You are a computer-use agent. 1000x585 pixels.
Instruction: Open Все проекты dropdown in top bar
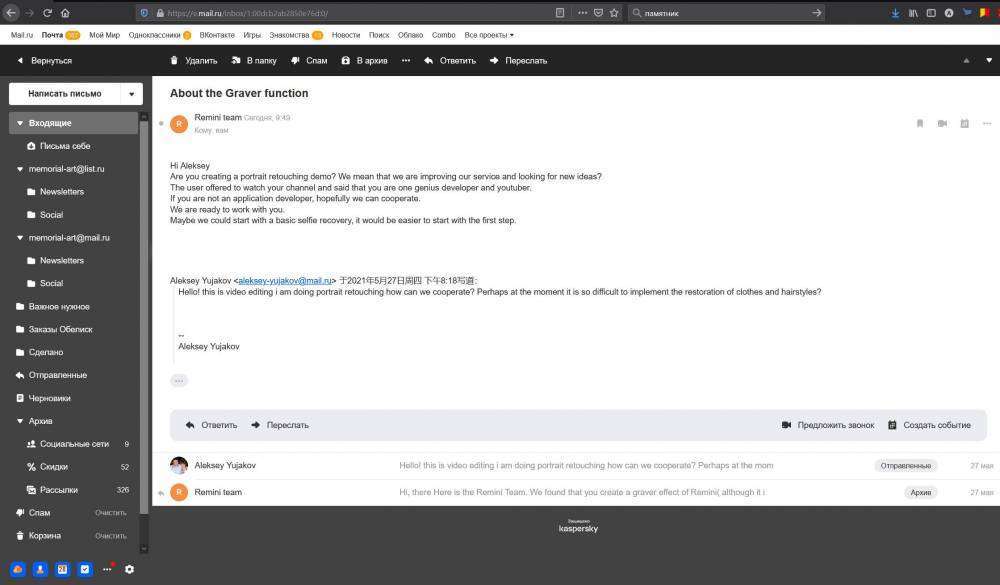489,35
